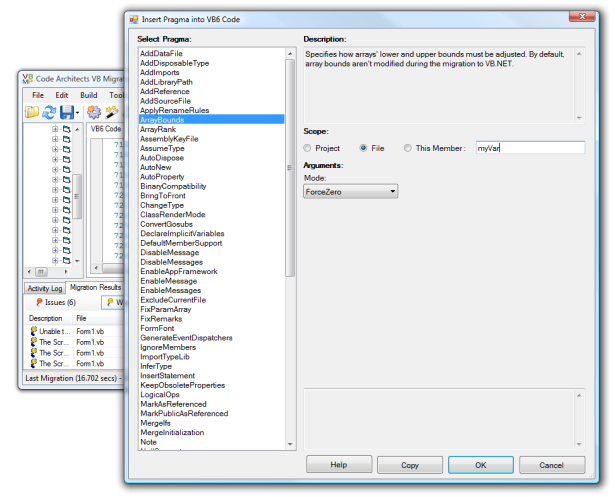Switch to the Activity Log tab

pyautogui.click(x=45, y=288)
